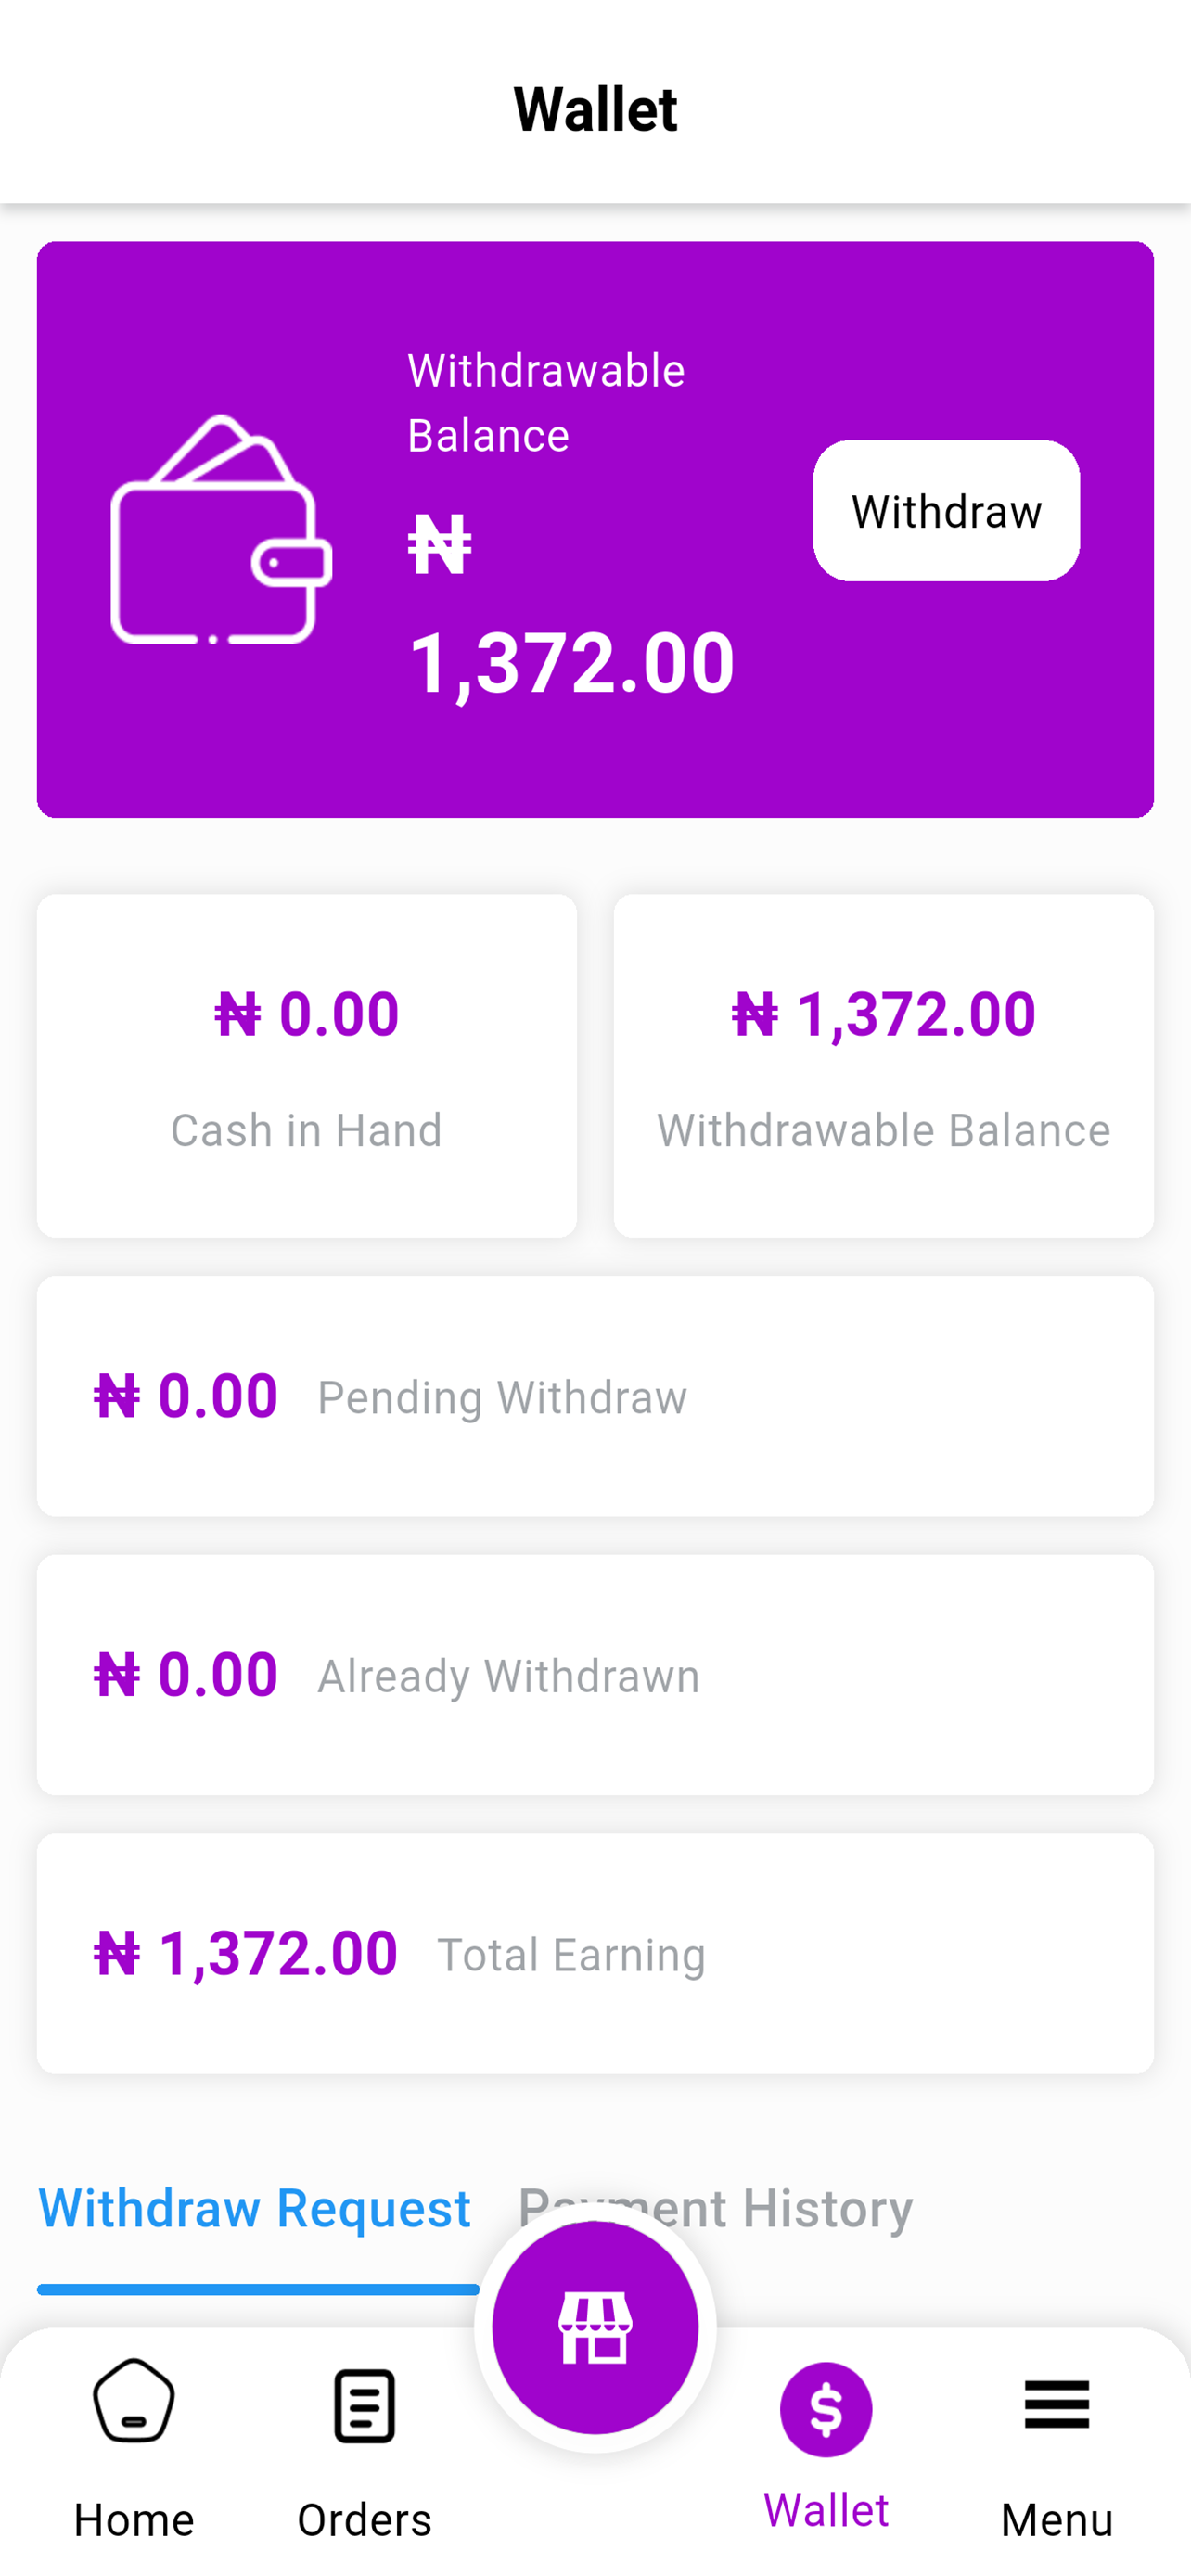The width and height of the screenshot is (1191, 2576).
Task: Tap the large 1,372.00 balance amount
Action: point(571,662)
